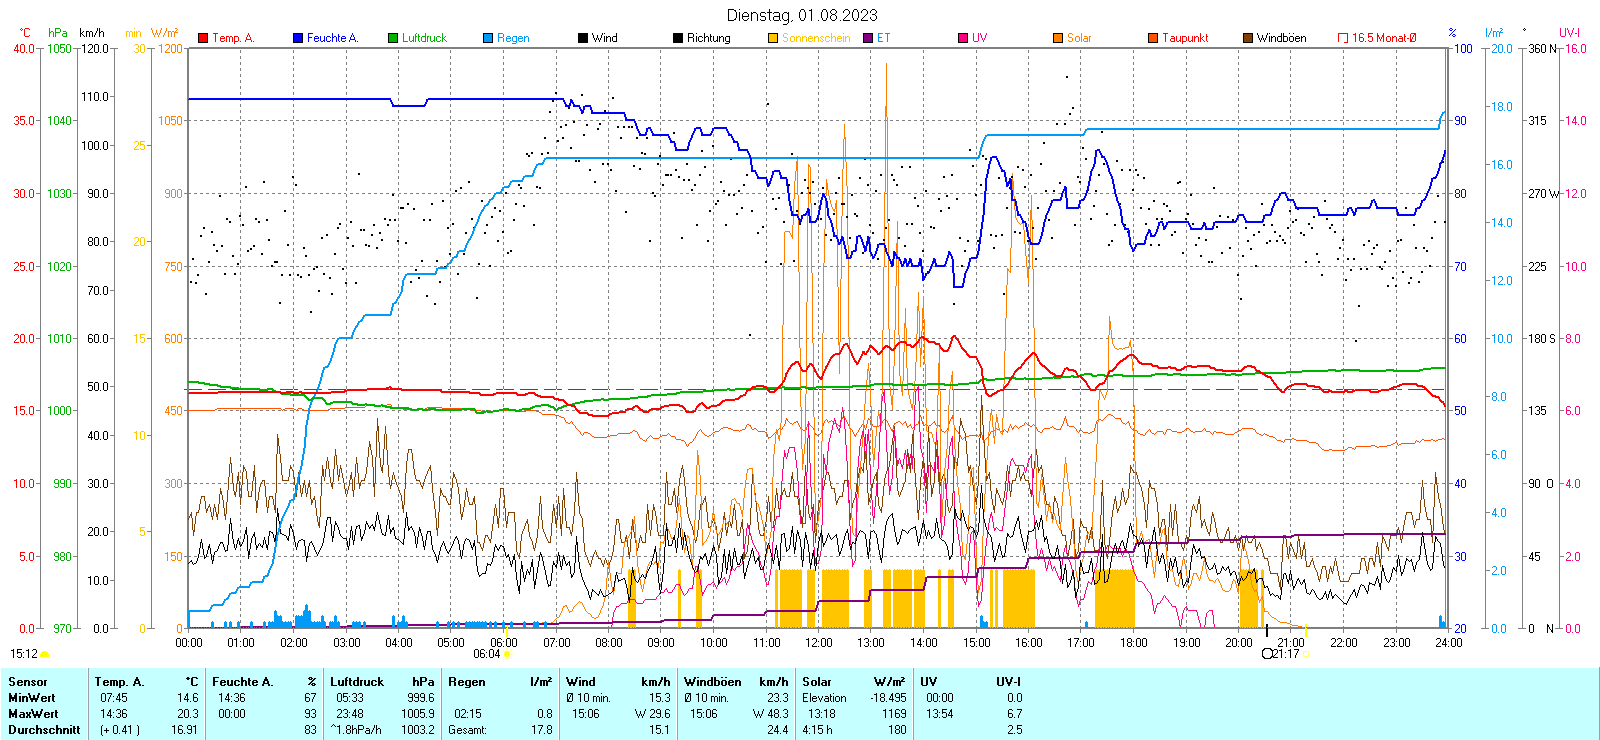Click the MaxWert row label
The width and height of the screenshot is (1600, 740).
tap(33, 714)
